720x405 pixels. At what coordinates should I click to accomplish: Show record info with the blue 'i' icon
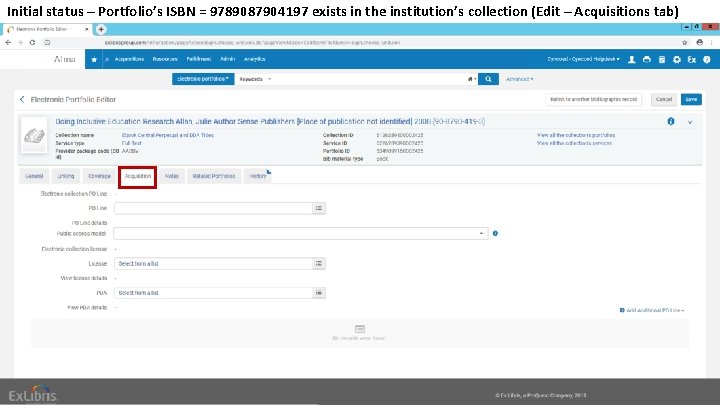670,121
